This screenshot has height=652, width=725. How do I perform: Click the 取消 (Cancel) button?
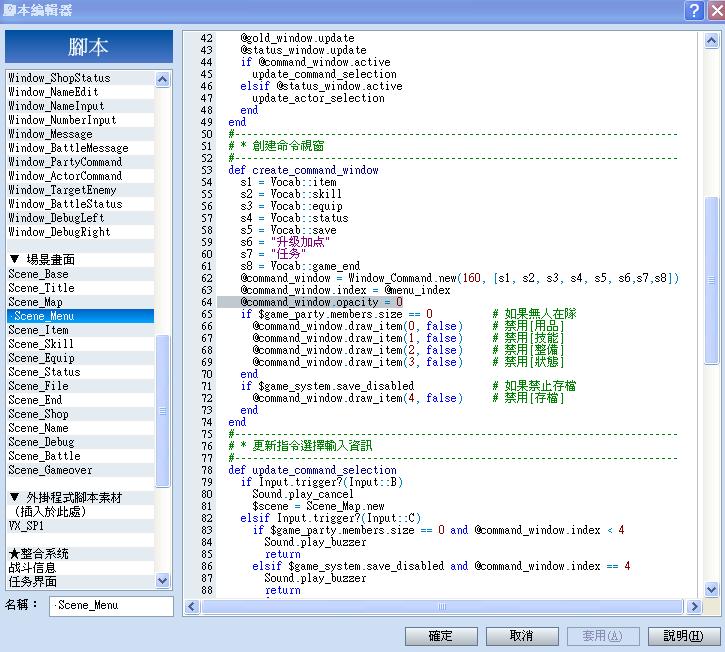[522, 636]
